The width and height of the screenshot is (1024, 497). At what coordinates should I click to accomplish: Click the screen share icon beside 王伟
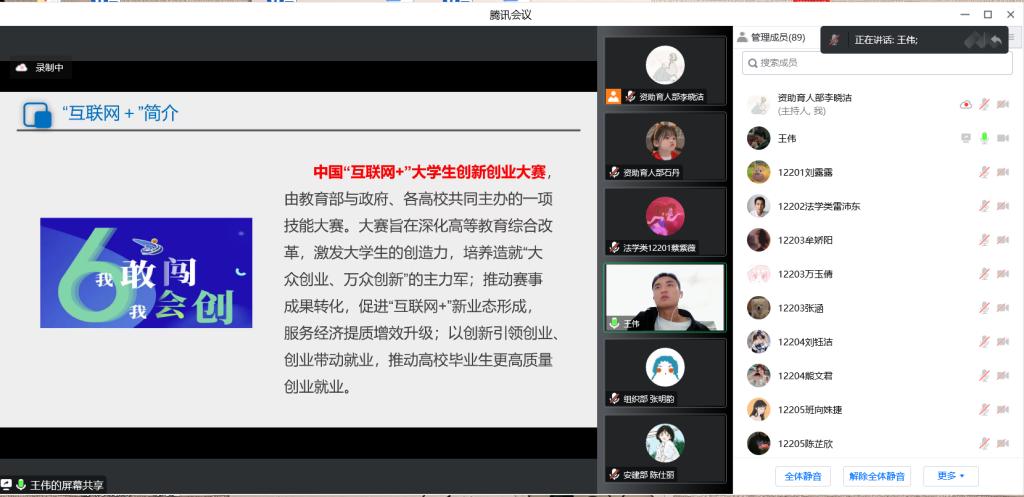coord(965,138)
